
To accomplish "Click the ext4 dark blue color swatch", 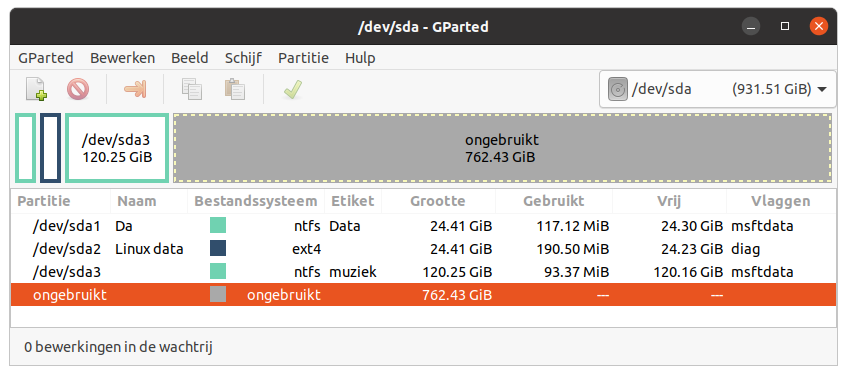I will (218, 249).
